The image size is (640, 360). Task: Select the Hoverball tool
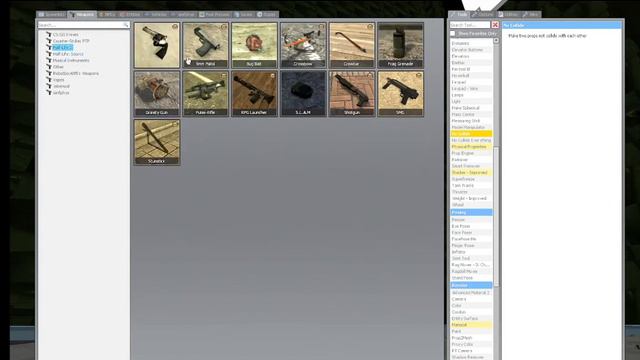click(x=471, y=76)
